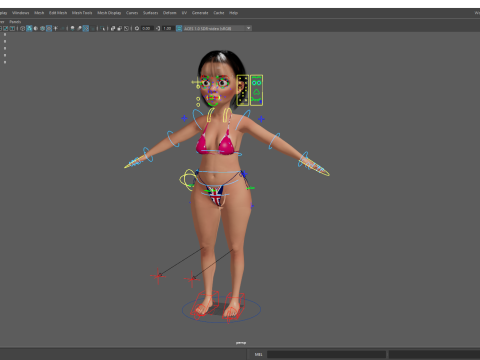Toggle X-ray active components icon

119,28
